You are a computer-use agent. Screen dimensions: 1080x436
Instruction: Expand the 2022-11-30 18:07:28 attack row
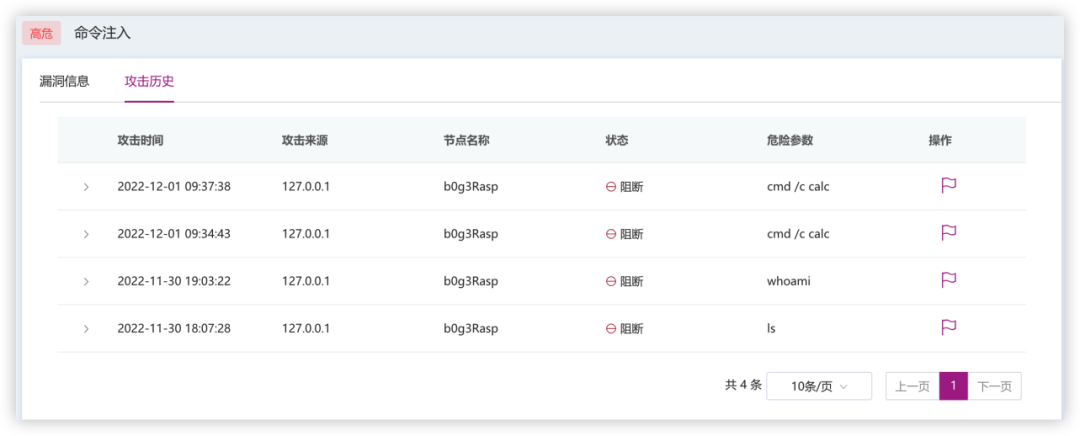tap(86, 329)
